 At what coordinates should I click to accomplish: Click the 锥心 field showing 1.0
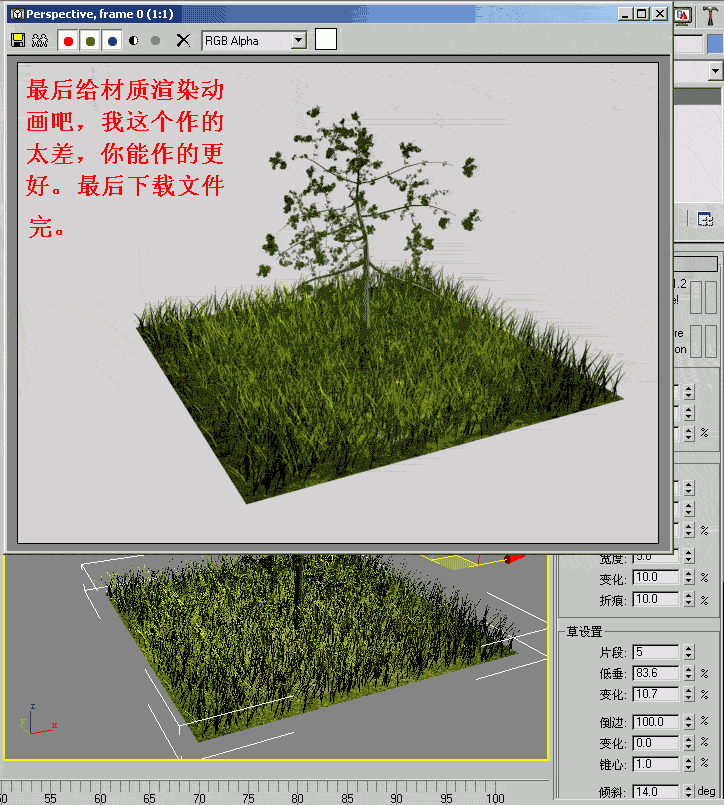(656, 764)
